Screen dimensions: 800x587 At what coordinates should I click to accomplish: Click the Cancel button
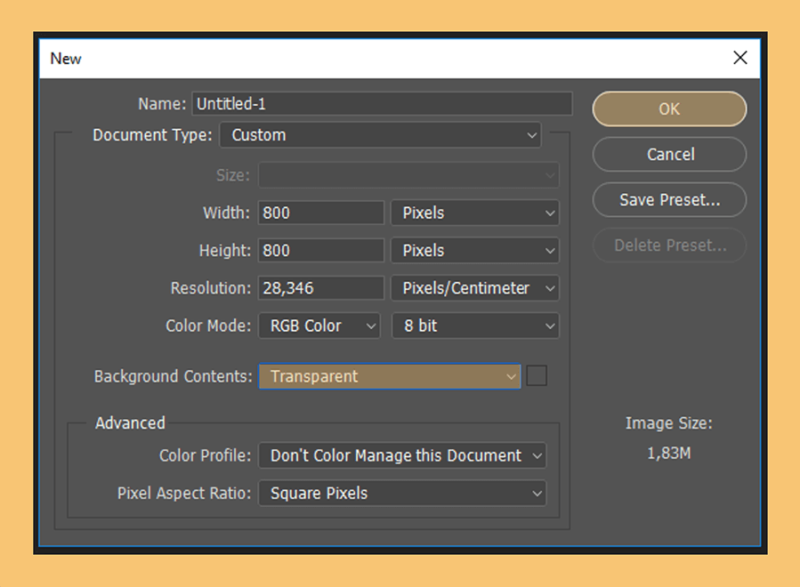(x=669, y=154)
